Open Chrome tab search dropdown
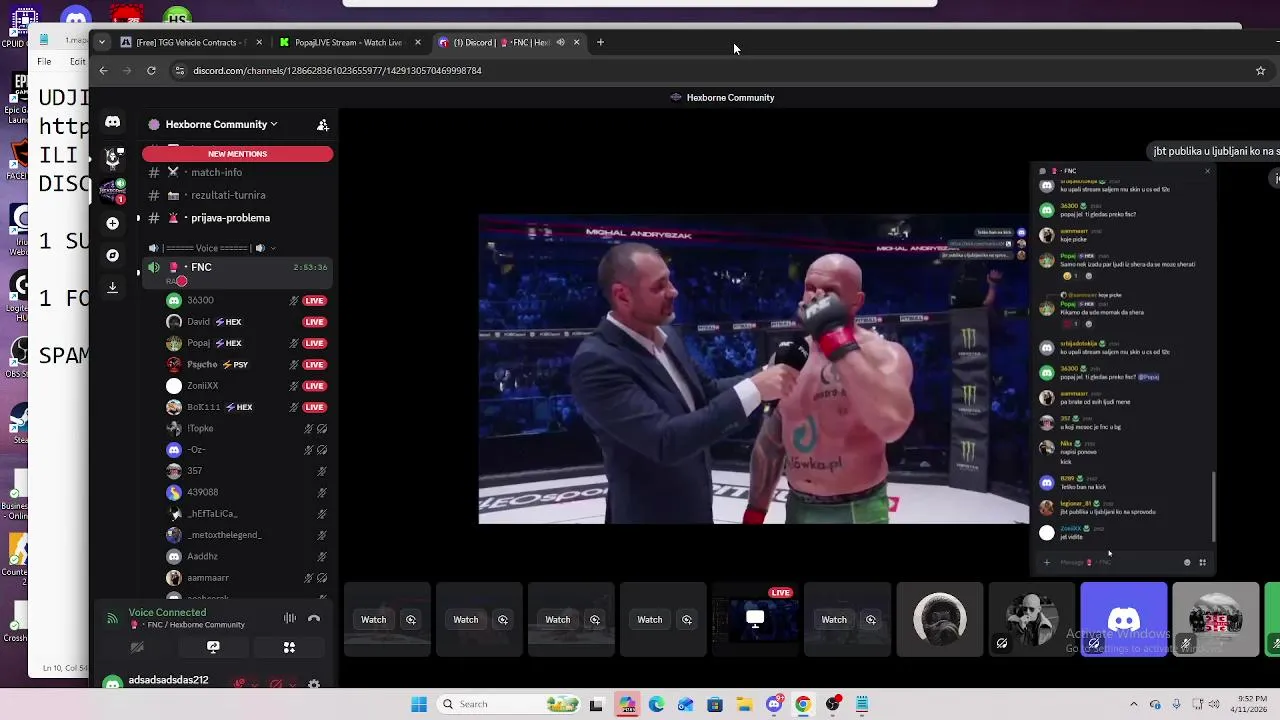 (102, 42)
